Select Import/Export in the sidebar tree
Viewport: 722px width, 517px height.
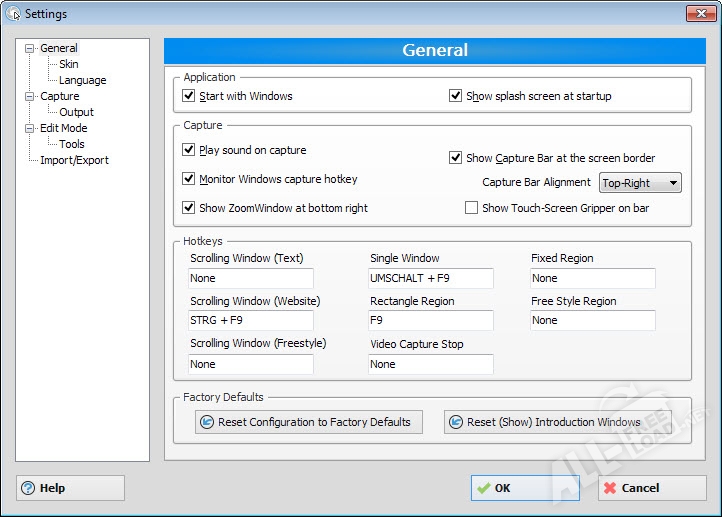(x=74, y=160)
